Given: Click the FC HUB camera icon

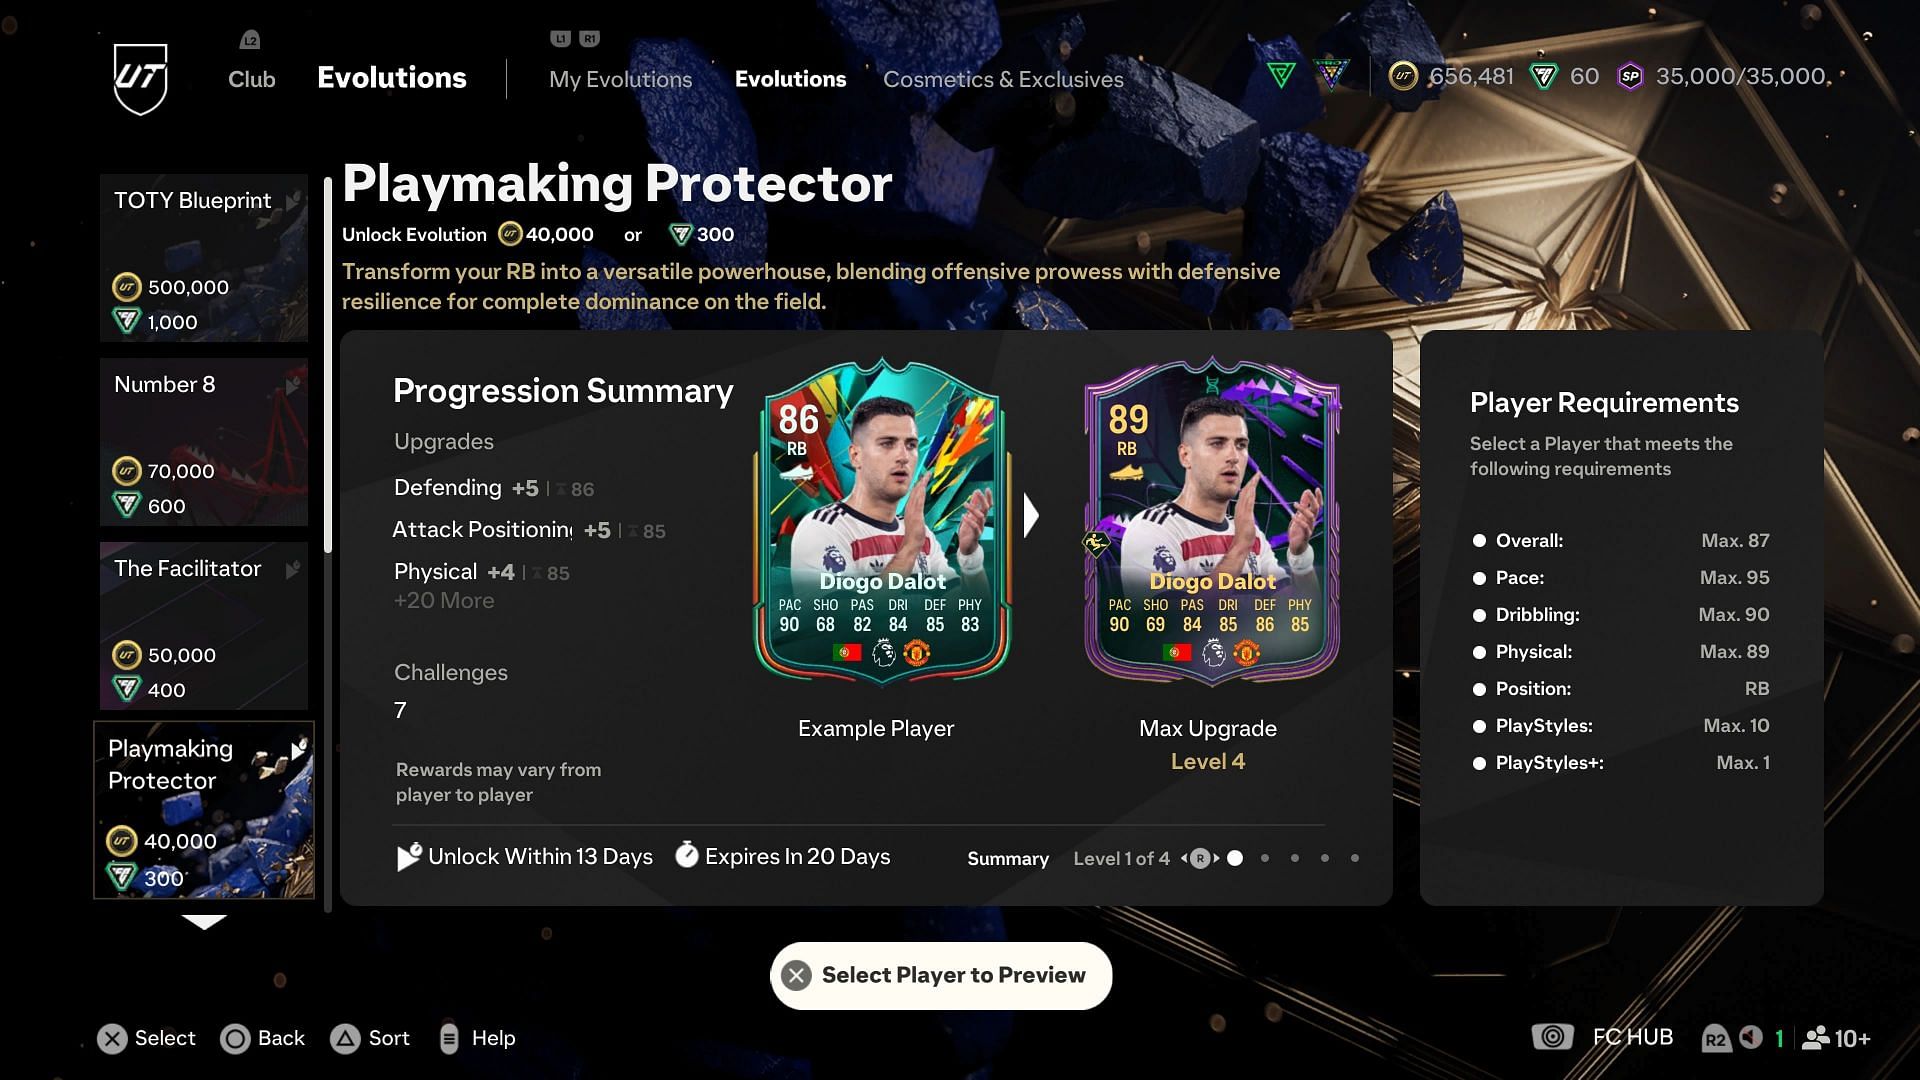Looking at the screenshot, I should tap(1552, 1037).
